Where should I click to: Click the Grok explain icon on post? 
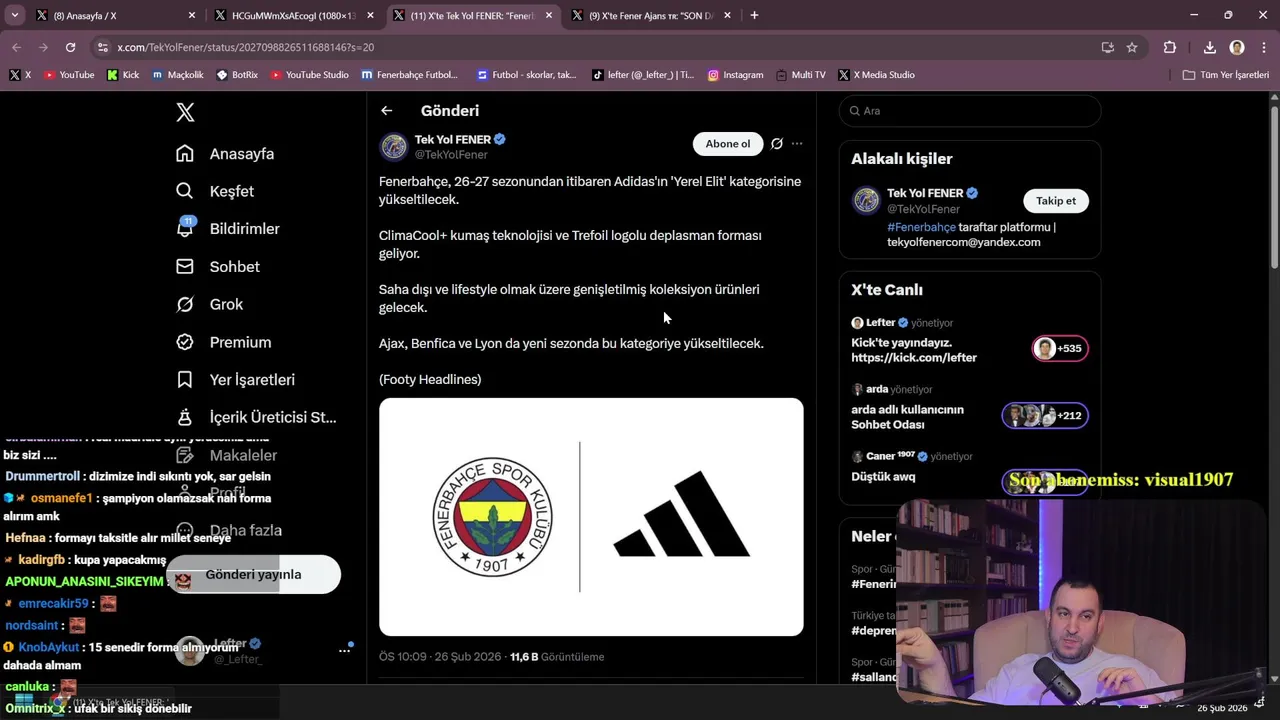777,144
